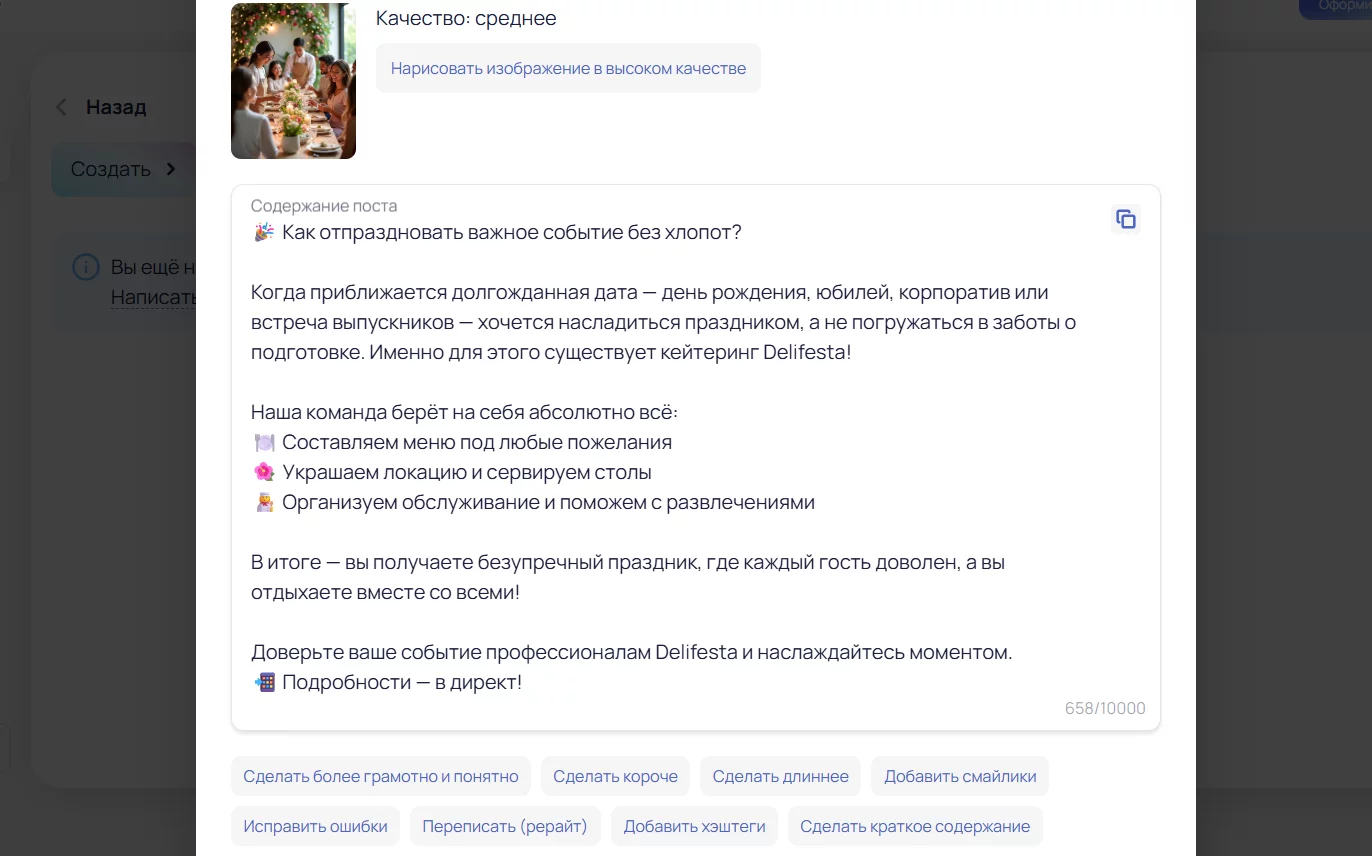
Task: Click the 658/10000 character counter
Action: click(1104, 709)
